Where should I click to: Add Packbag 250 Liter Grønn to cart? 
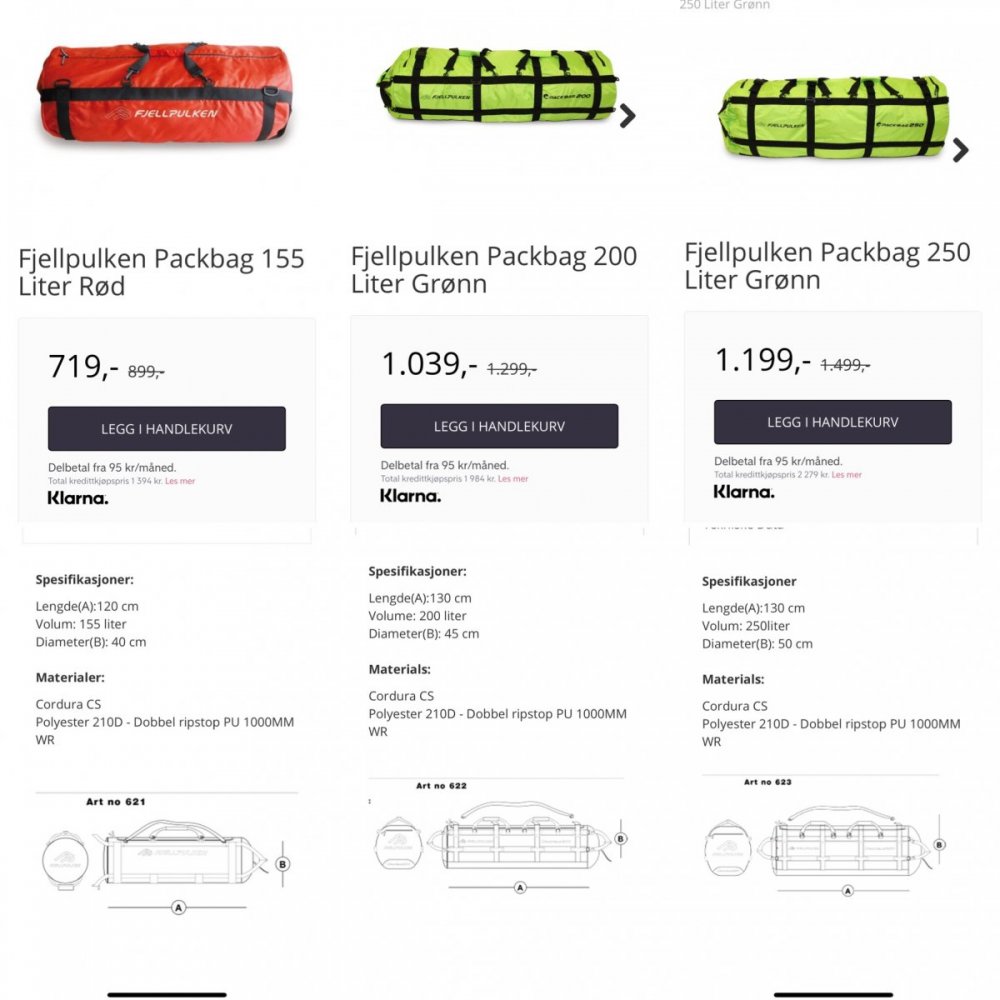[832, 422]
